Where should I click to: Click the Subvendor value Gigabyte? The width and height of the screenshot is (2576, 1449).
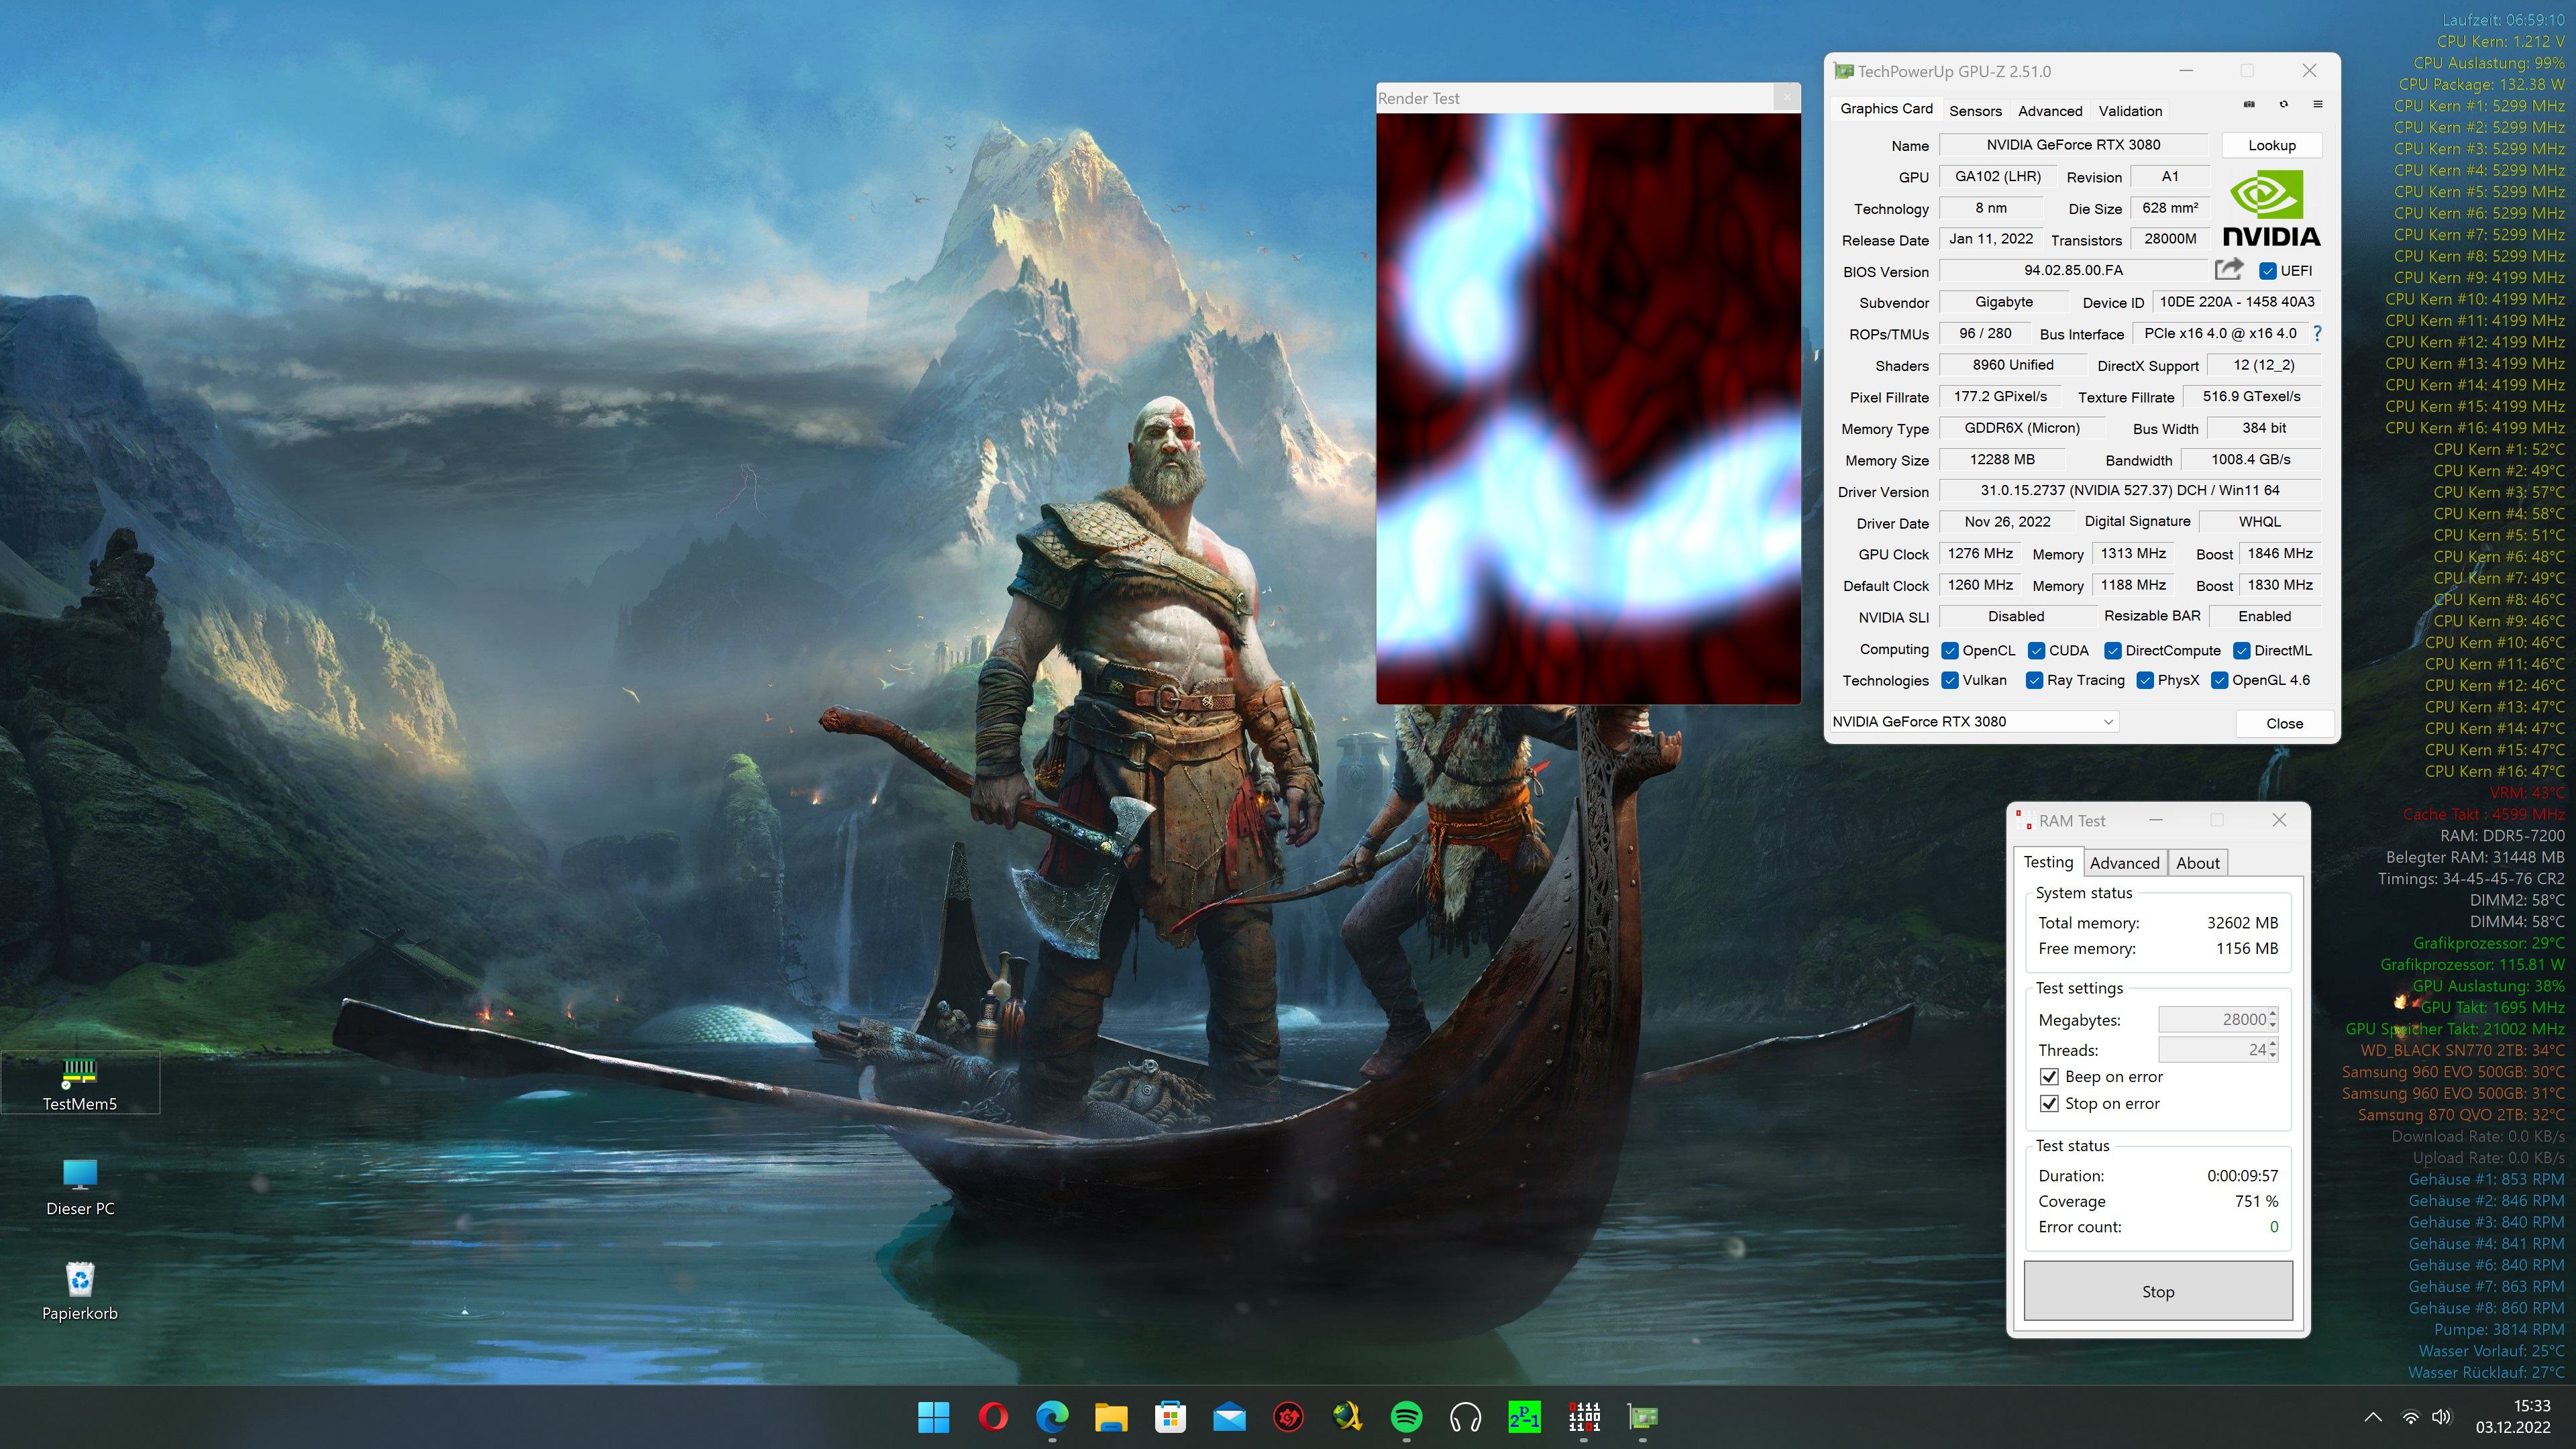2003,301
